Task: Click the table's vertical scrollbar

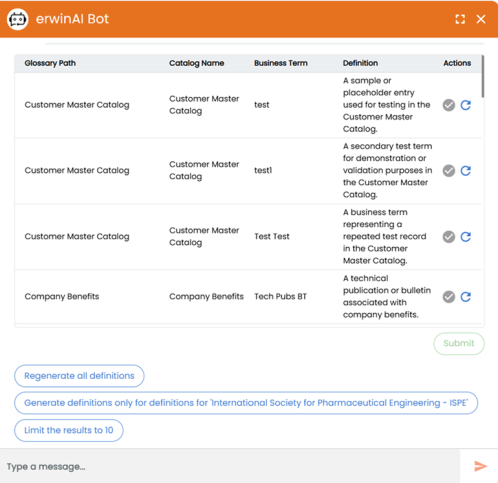Action: click(483, 77)
